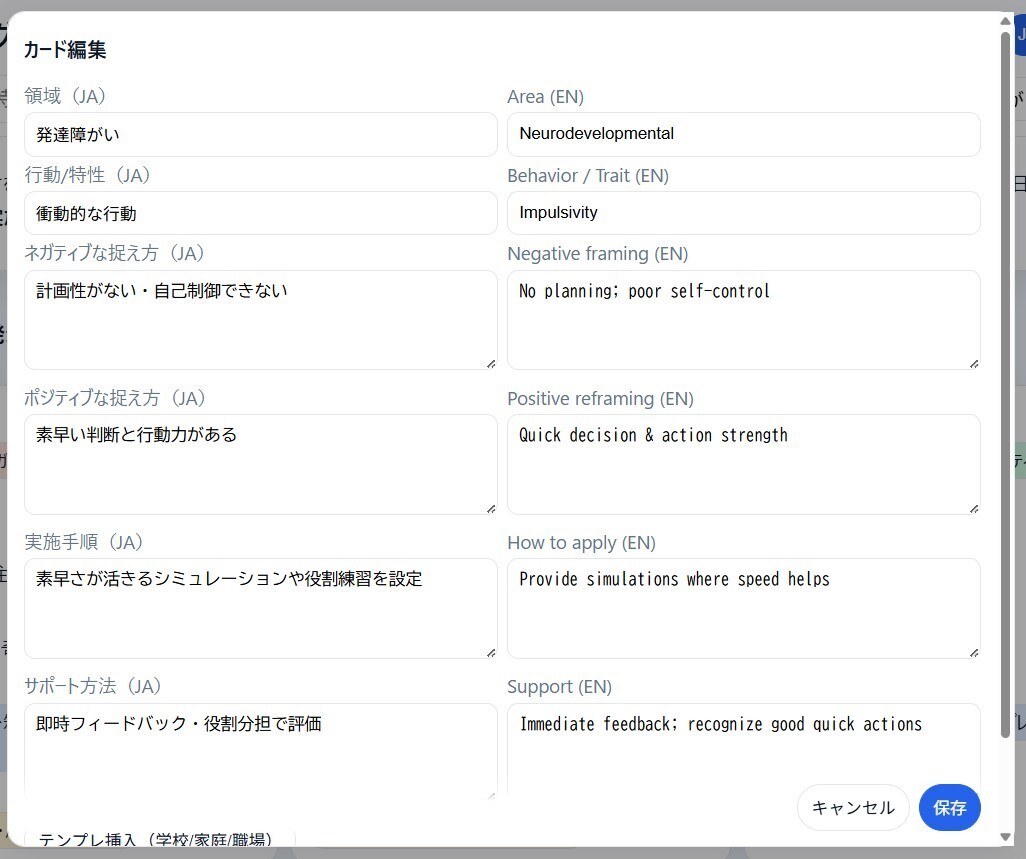Click the Negative framing (EN) text area
This screenshot has width=1026, height=859.
point(743,320)
